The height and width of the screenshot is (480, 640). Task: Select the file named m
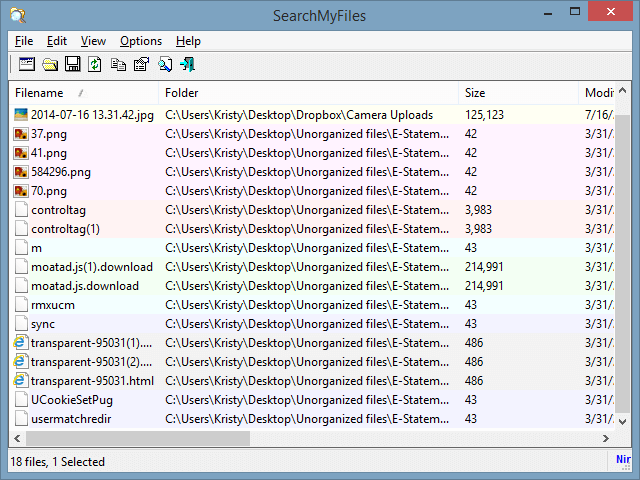[36, 248]
